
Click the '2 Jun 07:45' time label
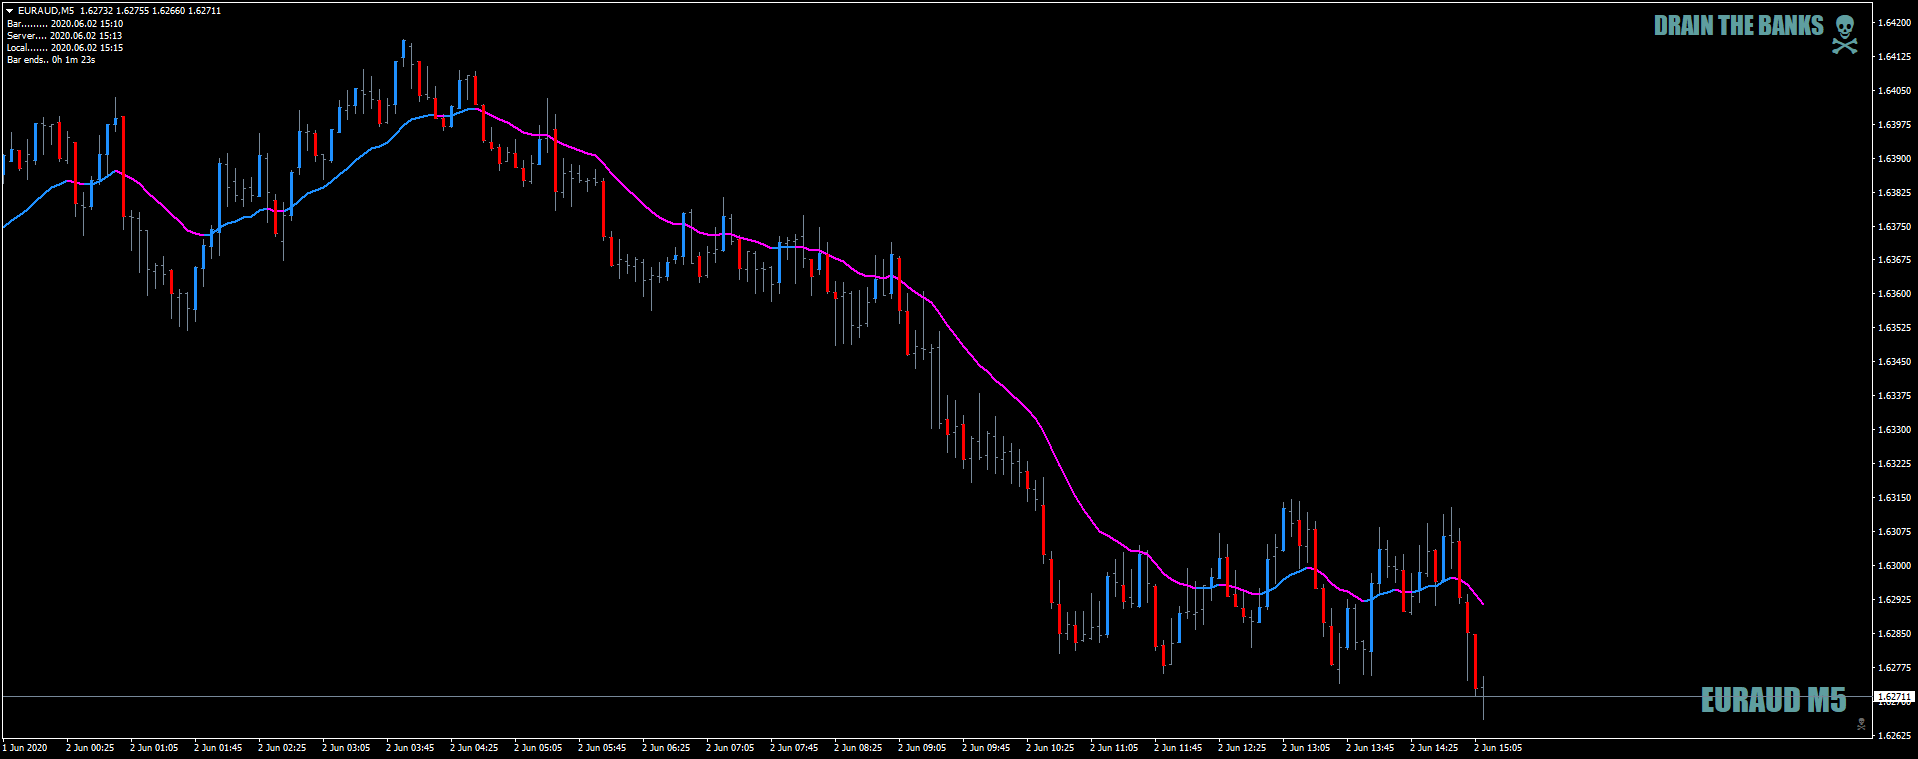click(x=794, y=747)
